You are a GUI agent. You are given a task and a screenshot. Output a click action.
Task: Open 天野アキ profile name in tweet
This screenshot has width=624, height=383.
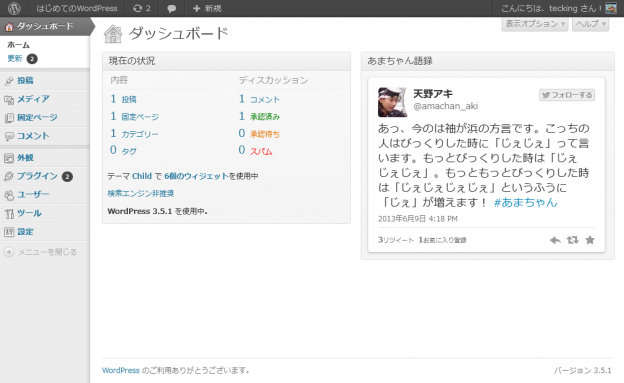pos(433,94)
